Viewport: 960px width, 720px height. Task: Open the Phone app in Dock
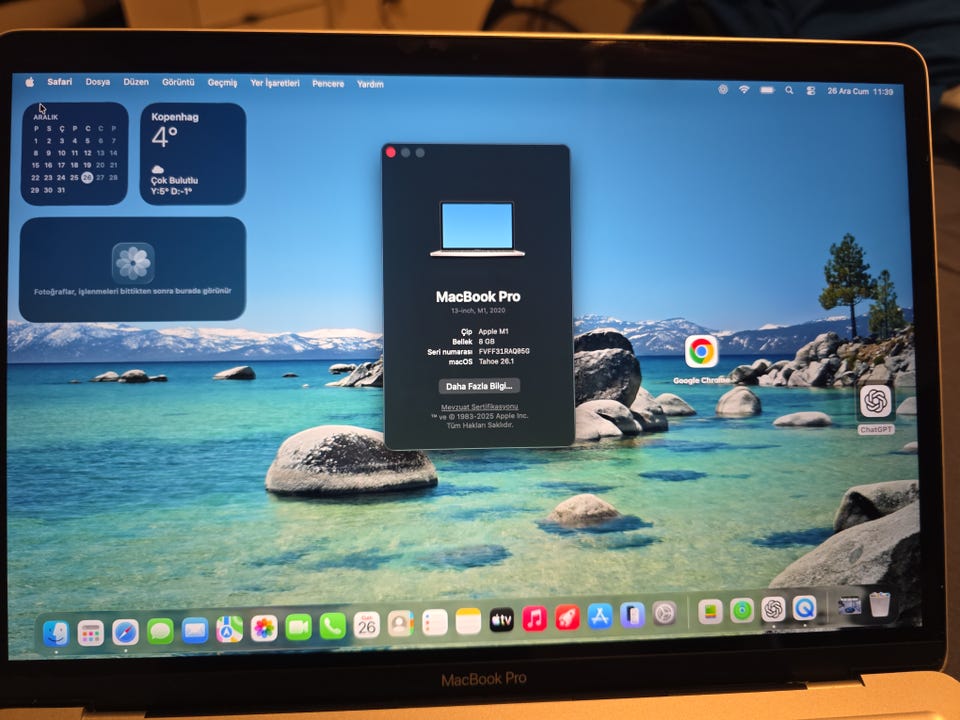tap(332, 626)
